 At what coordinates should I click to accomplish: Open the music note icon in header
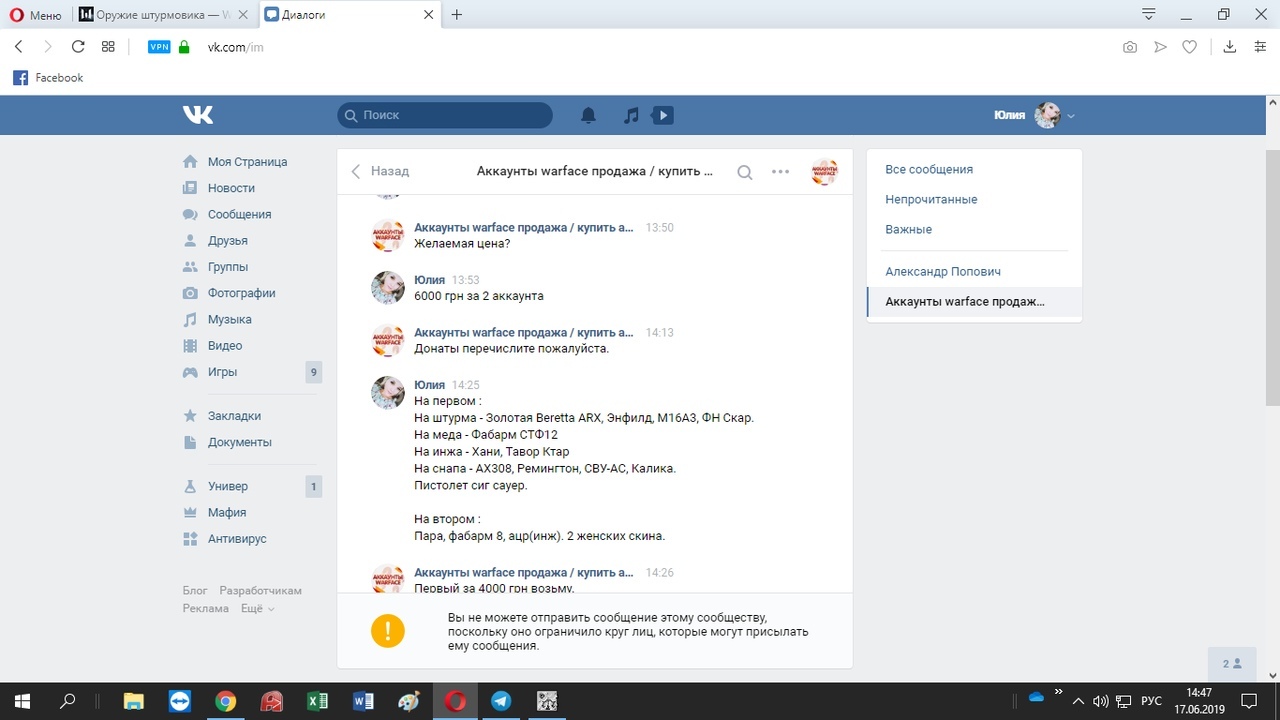point(631,115)
